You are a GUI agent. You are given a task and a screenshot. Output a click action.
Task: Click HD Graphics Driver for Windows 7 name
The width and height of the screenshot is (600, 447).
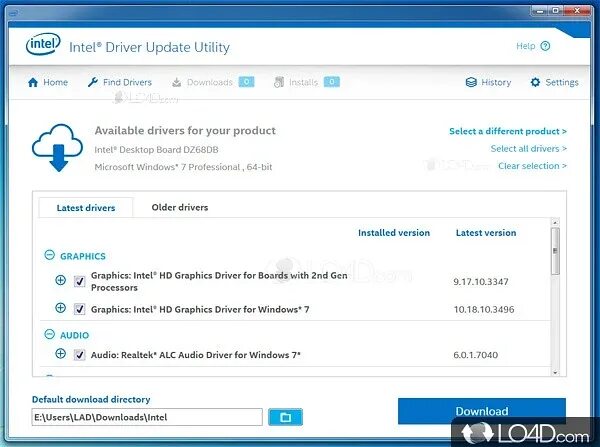[x=200, y=309]
